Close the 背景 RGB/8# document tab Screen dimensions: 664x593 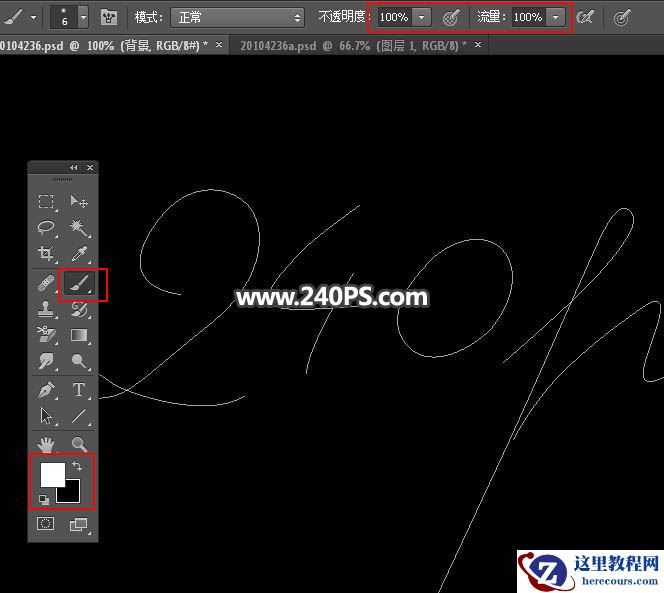219,44
